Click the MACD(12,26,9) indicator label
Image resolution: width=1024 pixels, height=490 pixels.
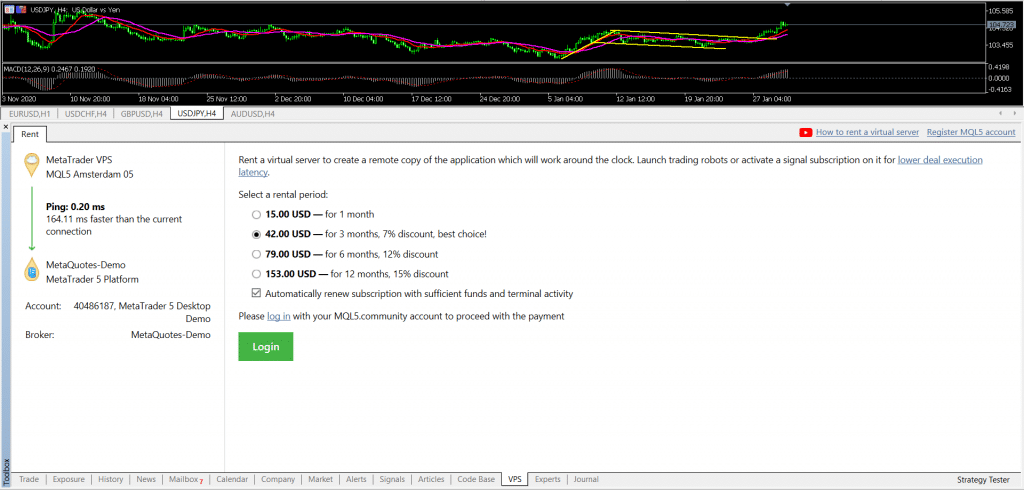pyautogui.click(x=49, y=68)
